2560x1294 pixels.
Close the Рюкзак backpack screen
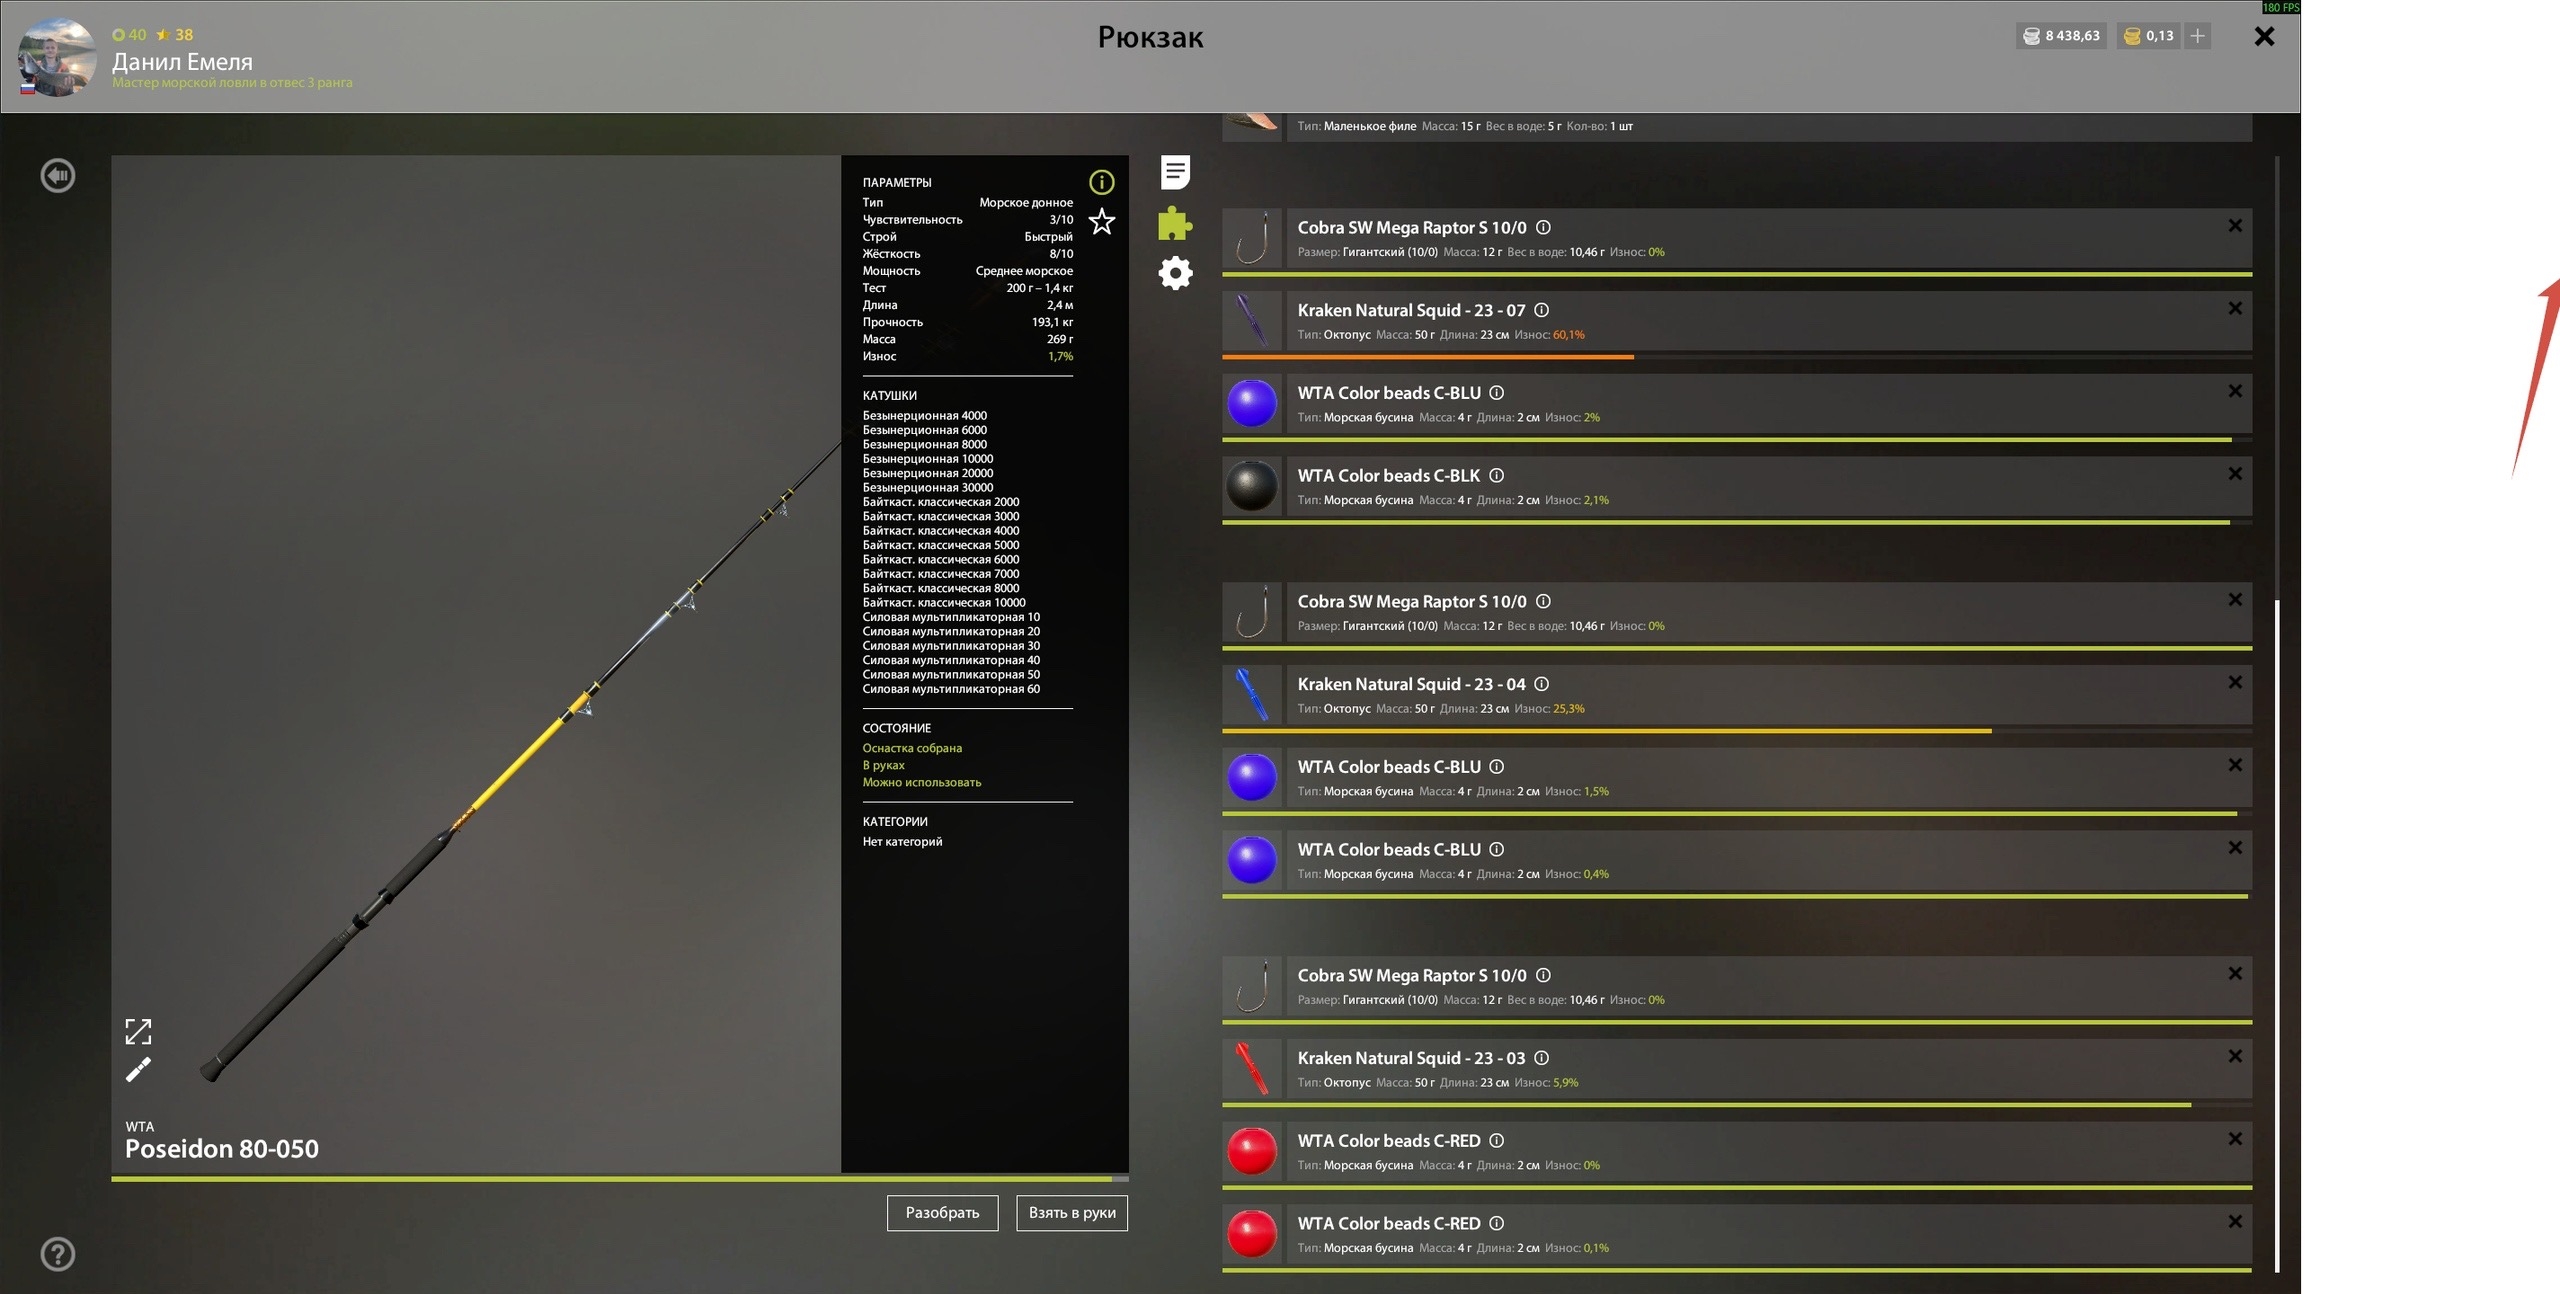2264,36
